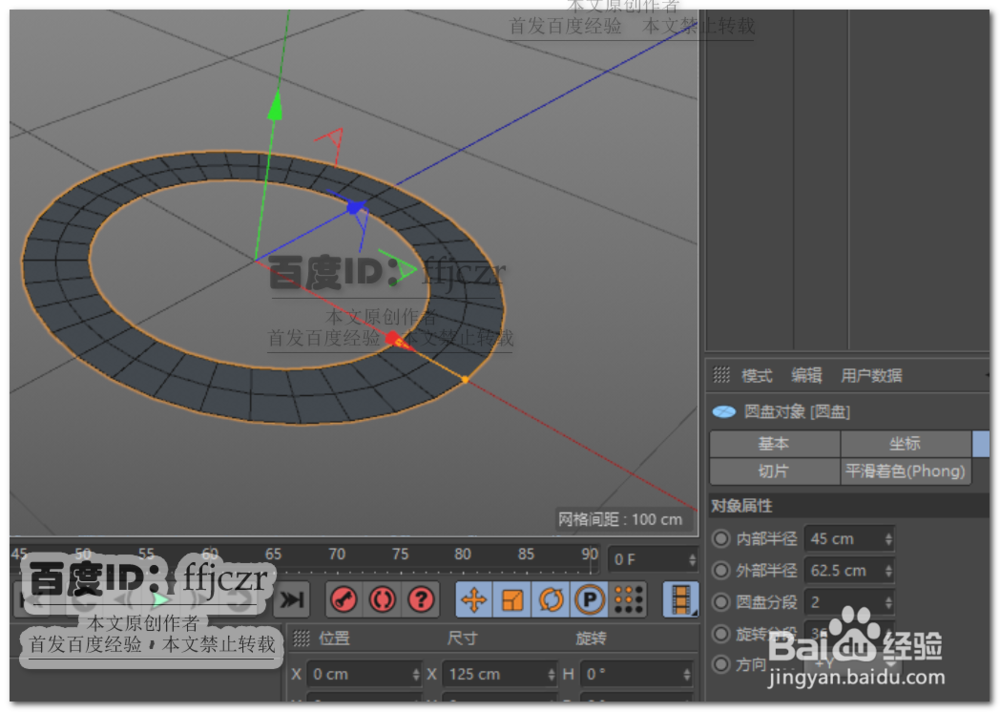This screenshot has height=712, width=1000.
Task: Step the position X 0 cm spinner
Action: click(x=416, y=674)
